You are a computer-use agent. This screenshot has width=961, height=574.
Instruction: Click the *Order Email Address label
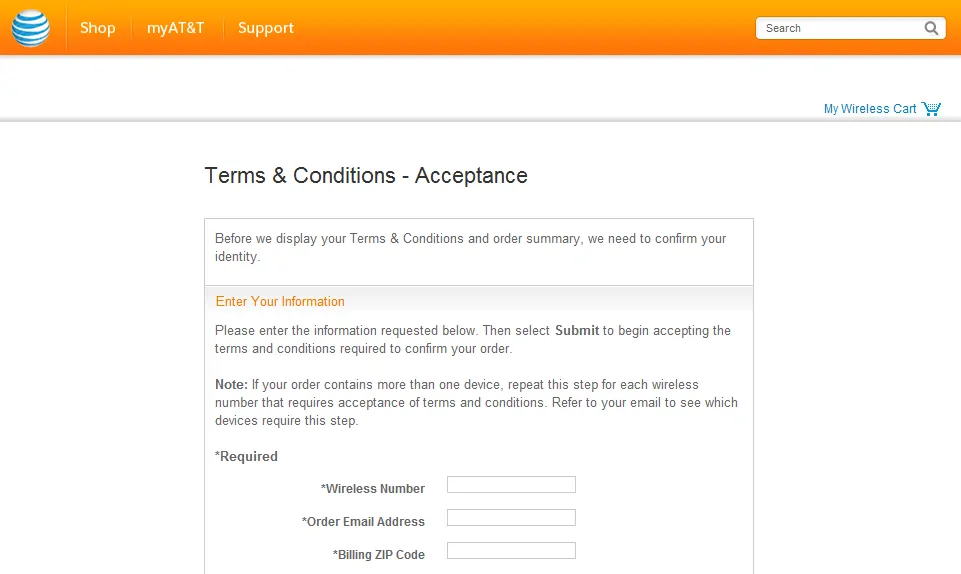tap(363, 522)
